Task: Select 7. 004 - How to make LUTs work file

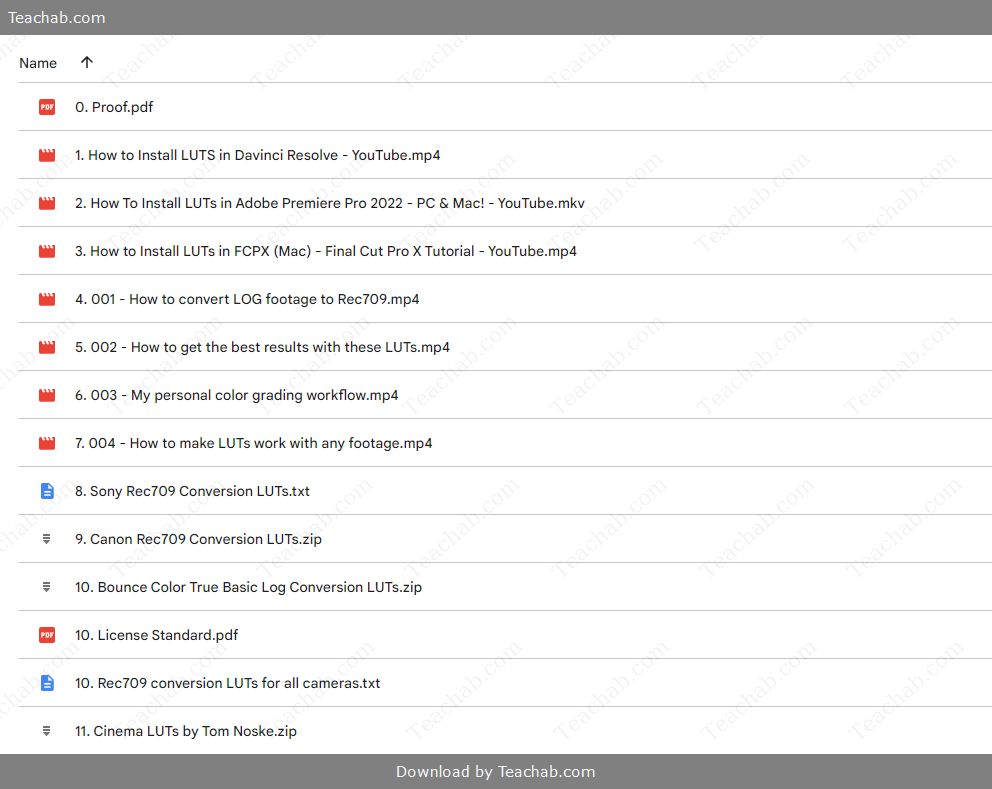Action: 253,443
